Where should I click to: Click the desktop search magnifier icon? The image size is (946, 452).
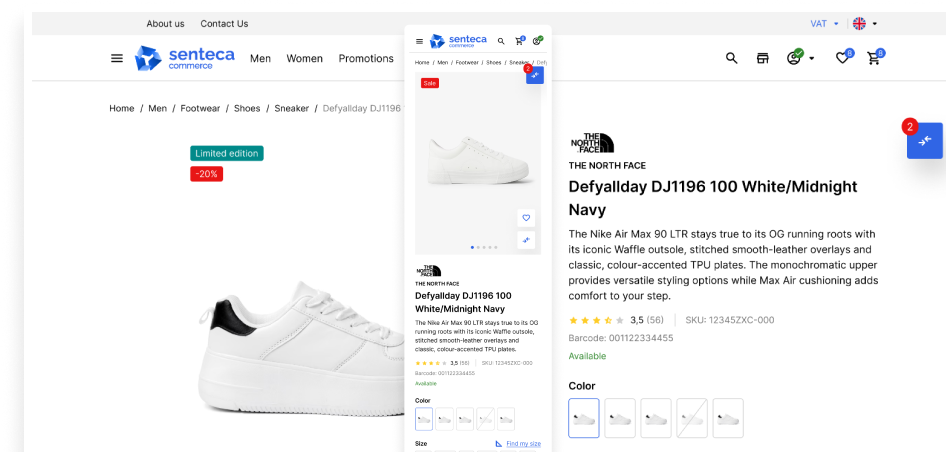(732, 58)
